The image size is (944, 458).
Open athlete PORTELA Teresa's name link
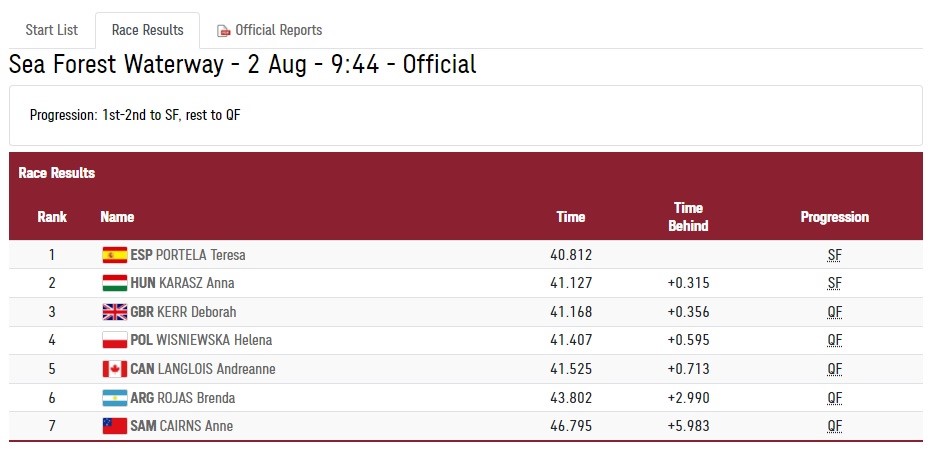pos(200,255)
